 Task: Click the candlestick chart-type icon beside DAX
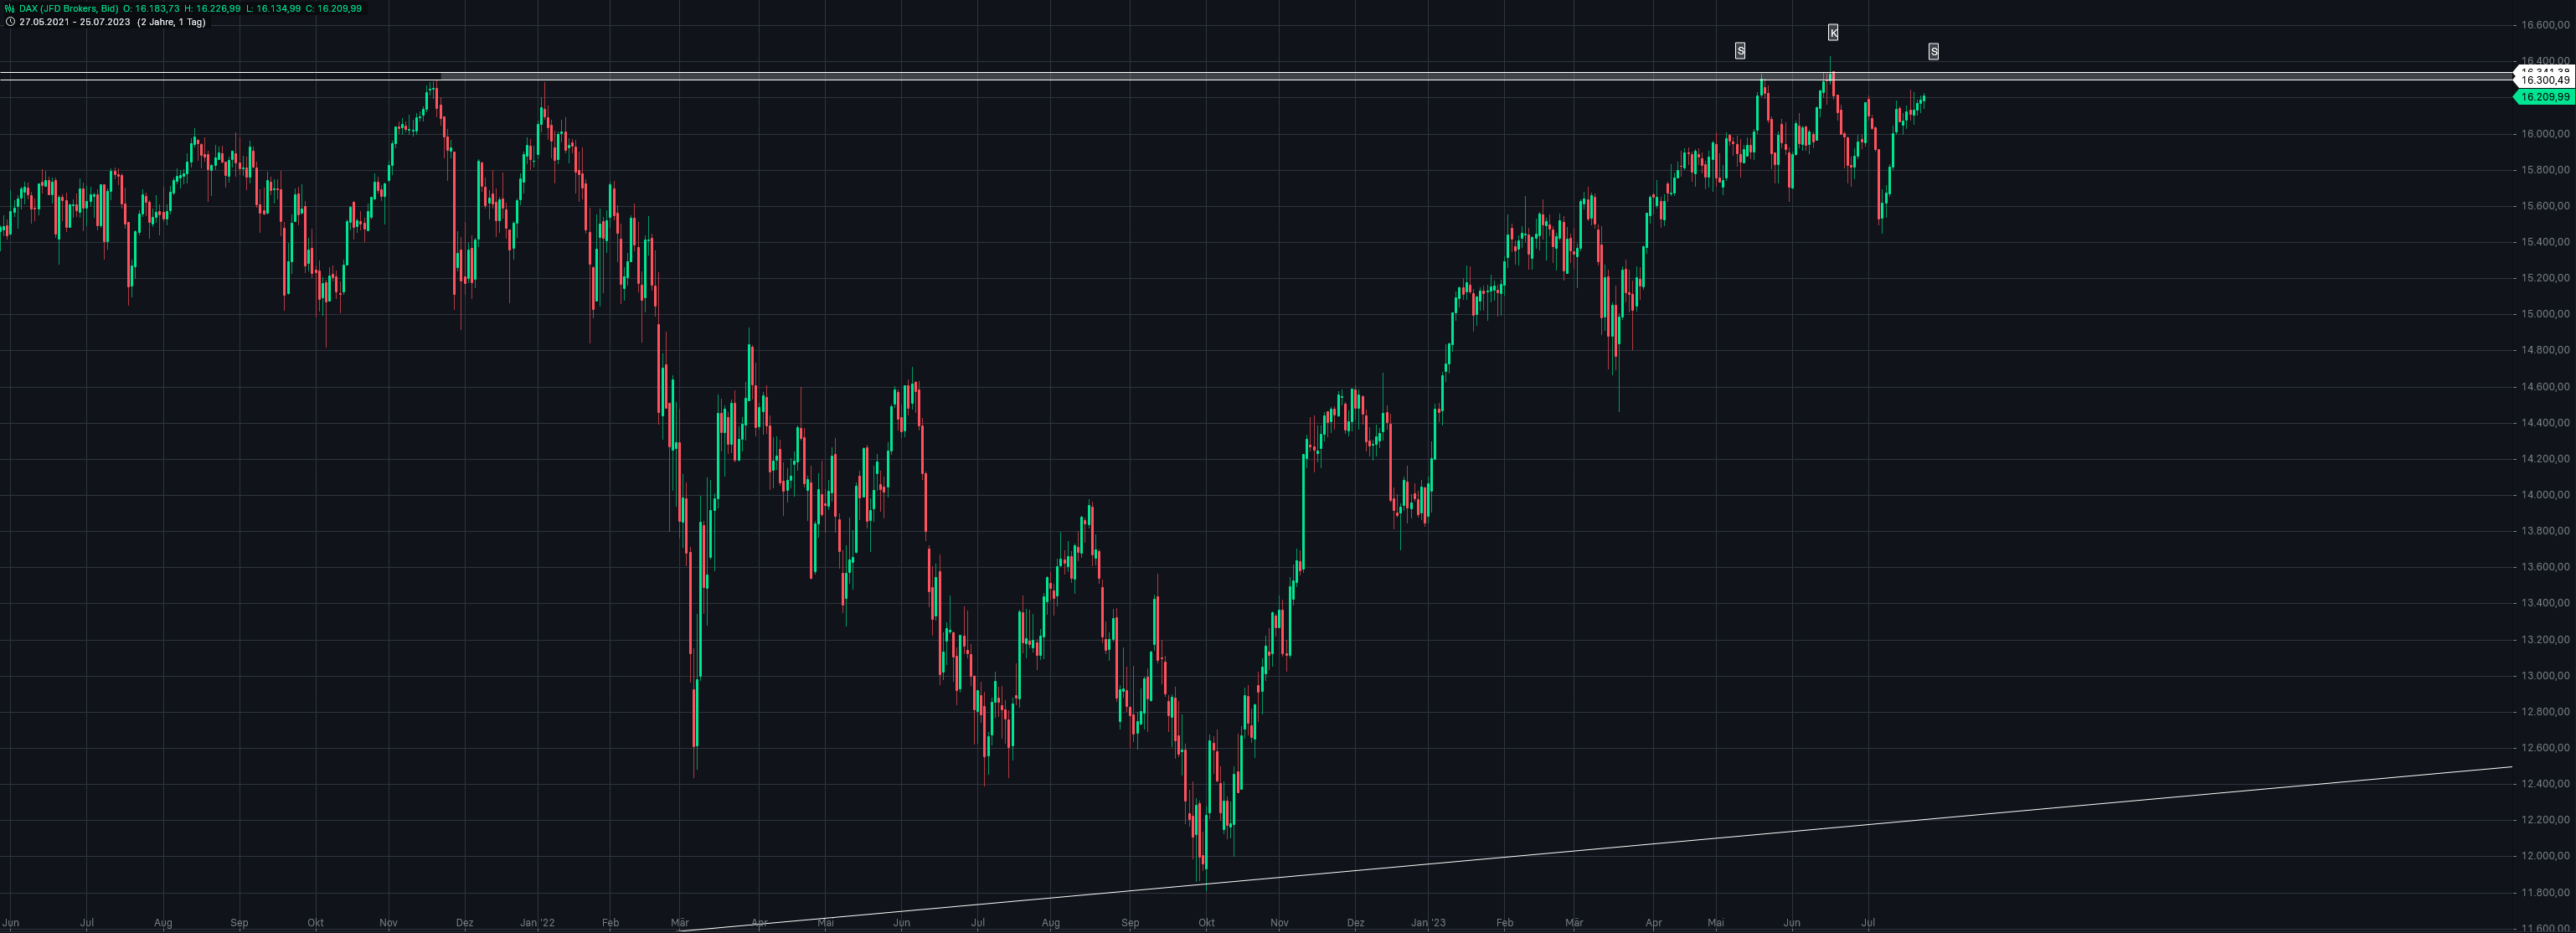pos(10,8)
